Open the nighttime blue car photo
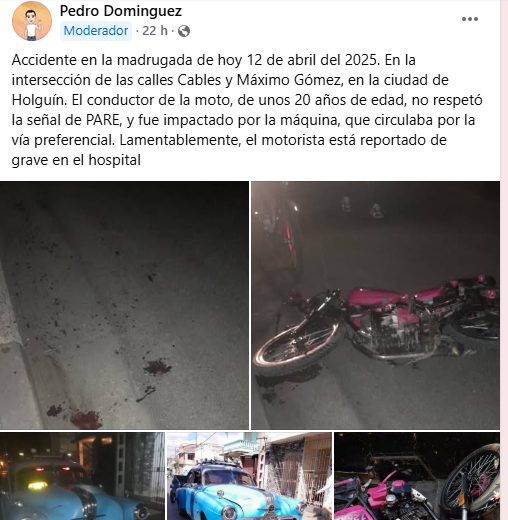Image resolution: width=508 pixels, height=520 pixels. (82, 476)
